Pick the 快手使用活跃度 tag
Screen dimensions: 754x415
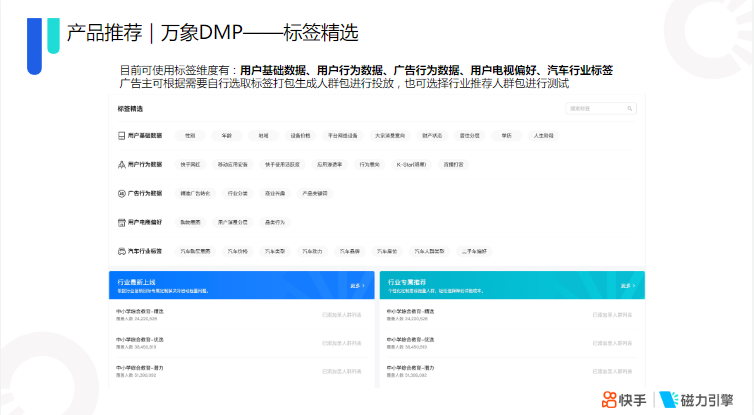tap(282, 165)
